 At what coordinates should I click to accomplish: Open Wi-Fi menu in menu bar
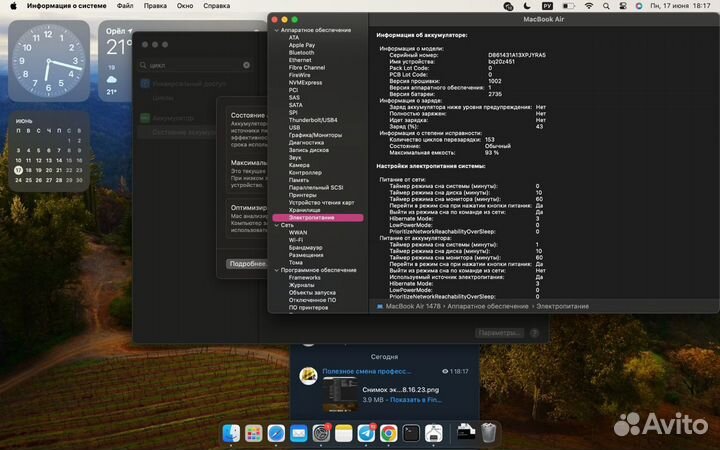click(589, 6)
